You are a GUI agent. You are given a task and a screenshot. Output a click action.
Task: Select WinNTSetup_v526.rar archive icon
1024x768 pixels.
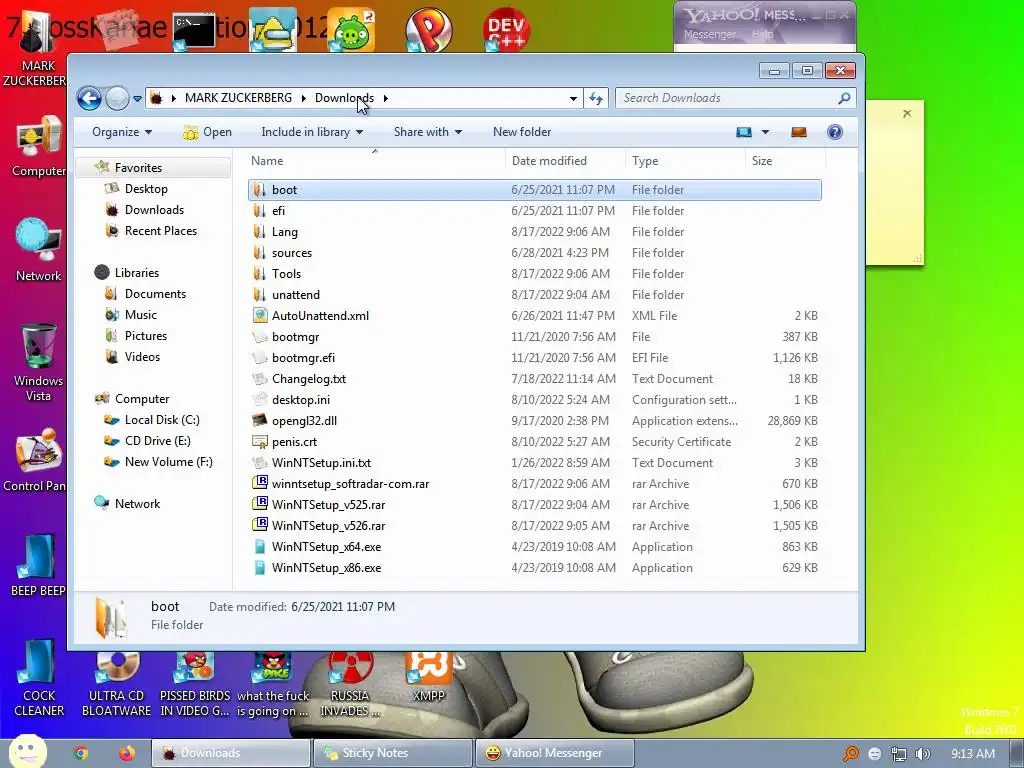point(260,525)
